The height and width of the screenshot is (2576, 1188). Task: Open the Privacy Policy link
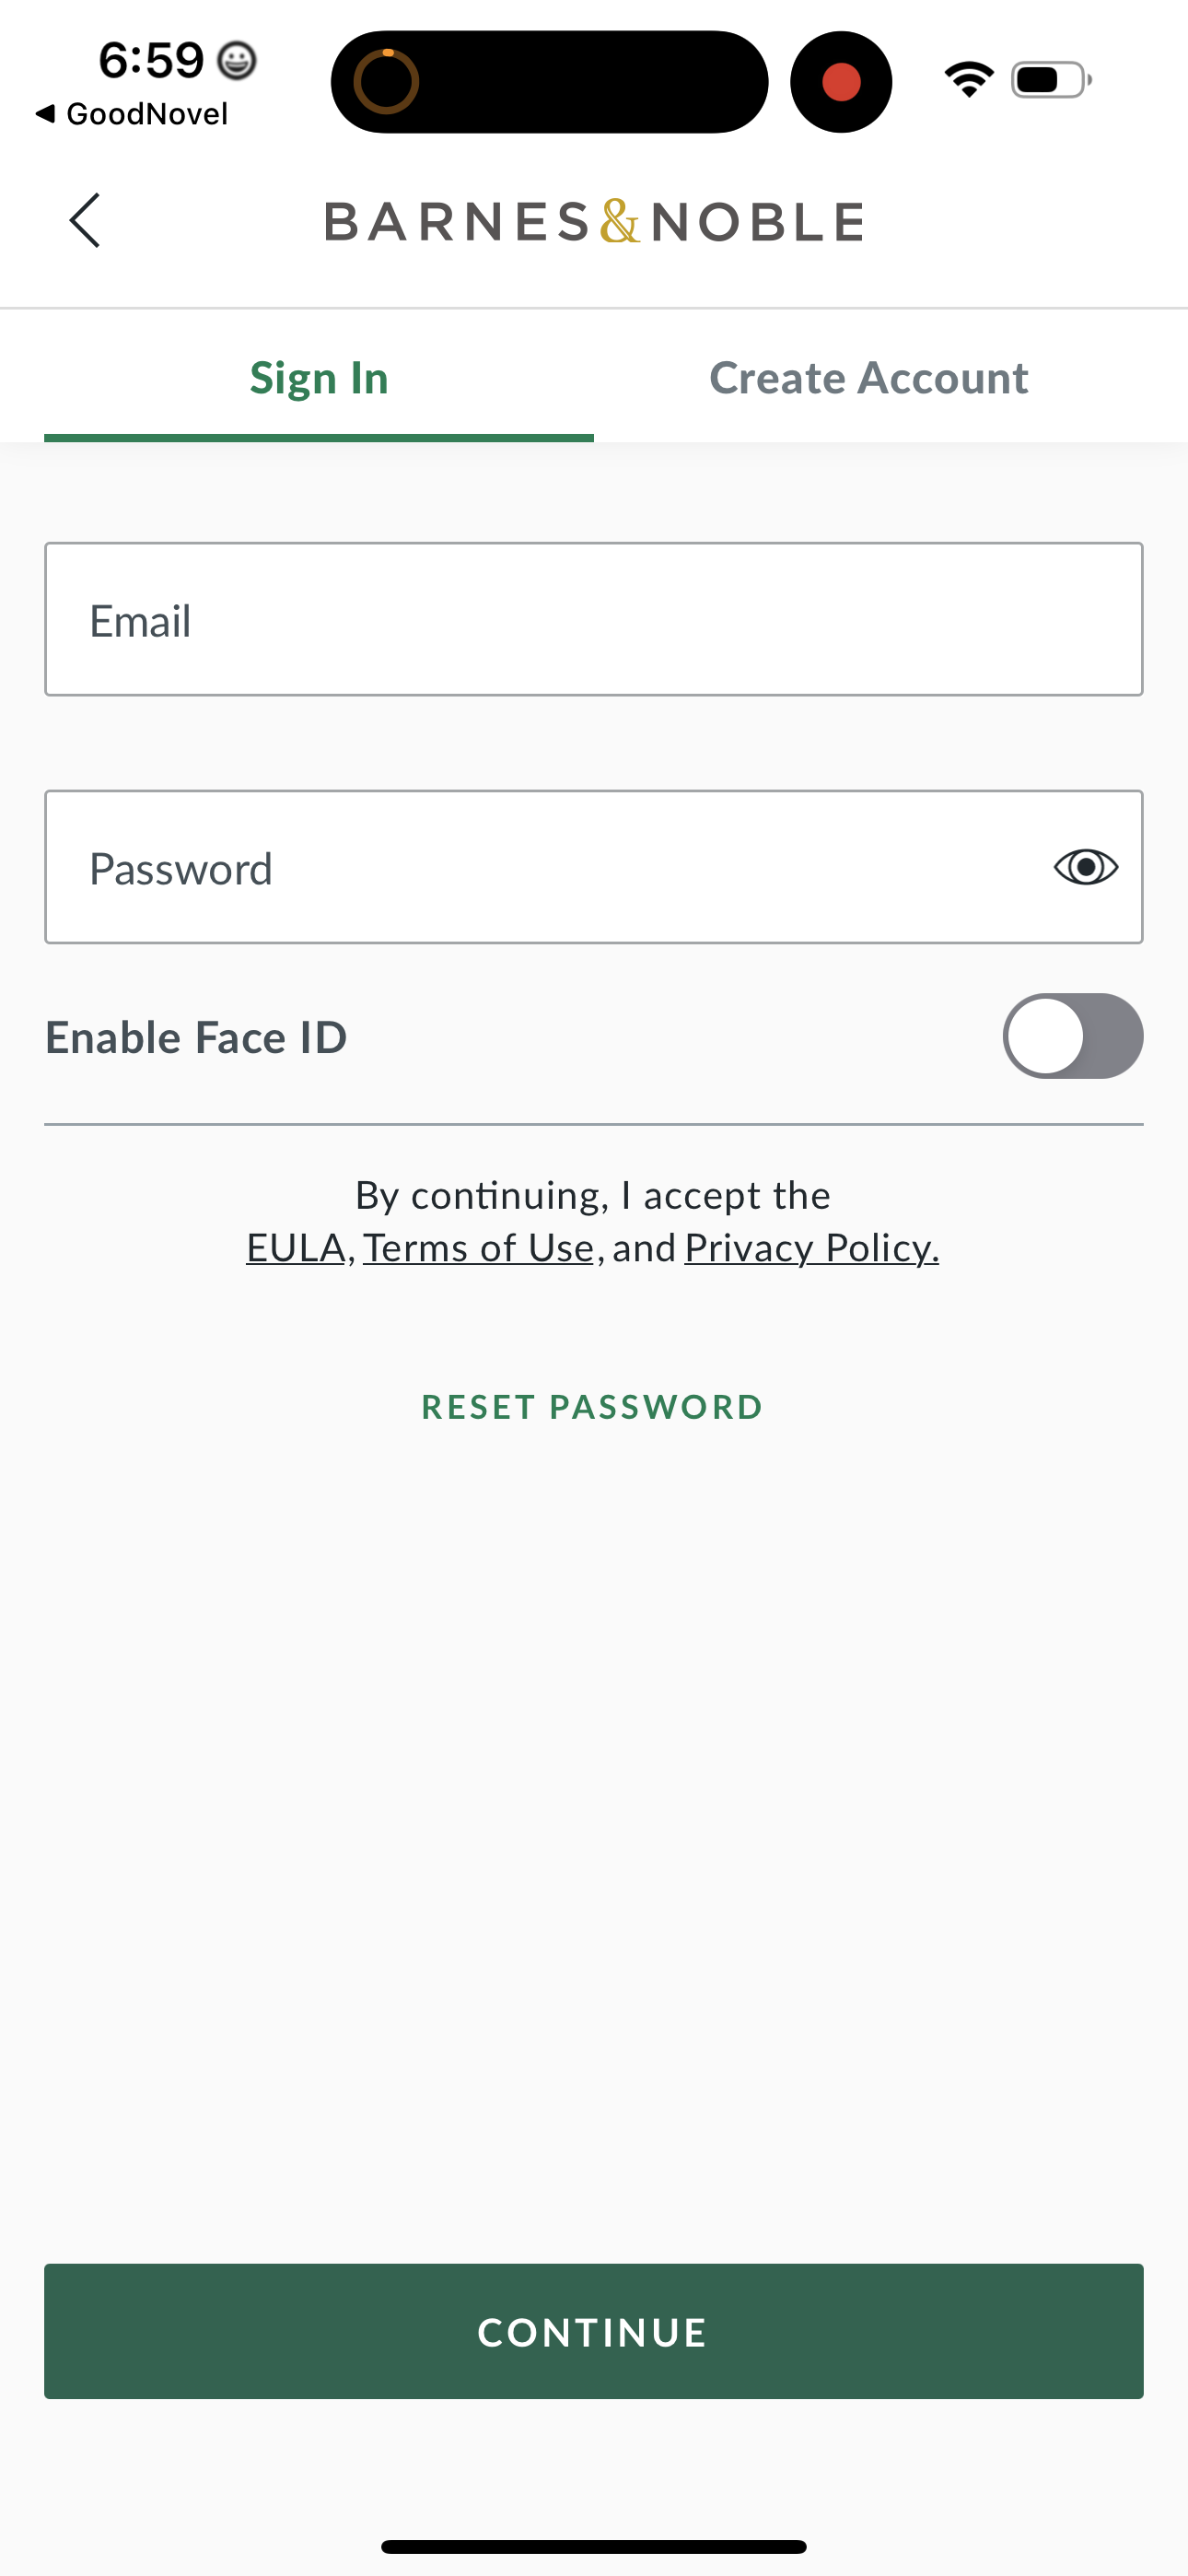point(811,1248)
